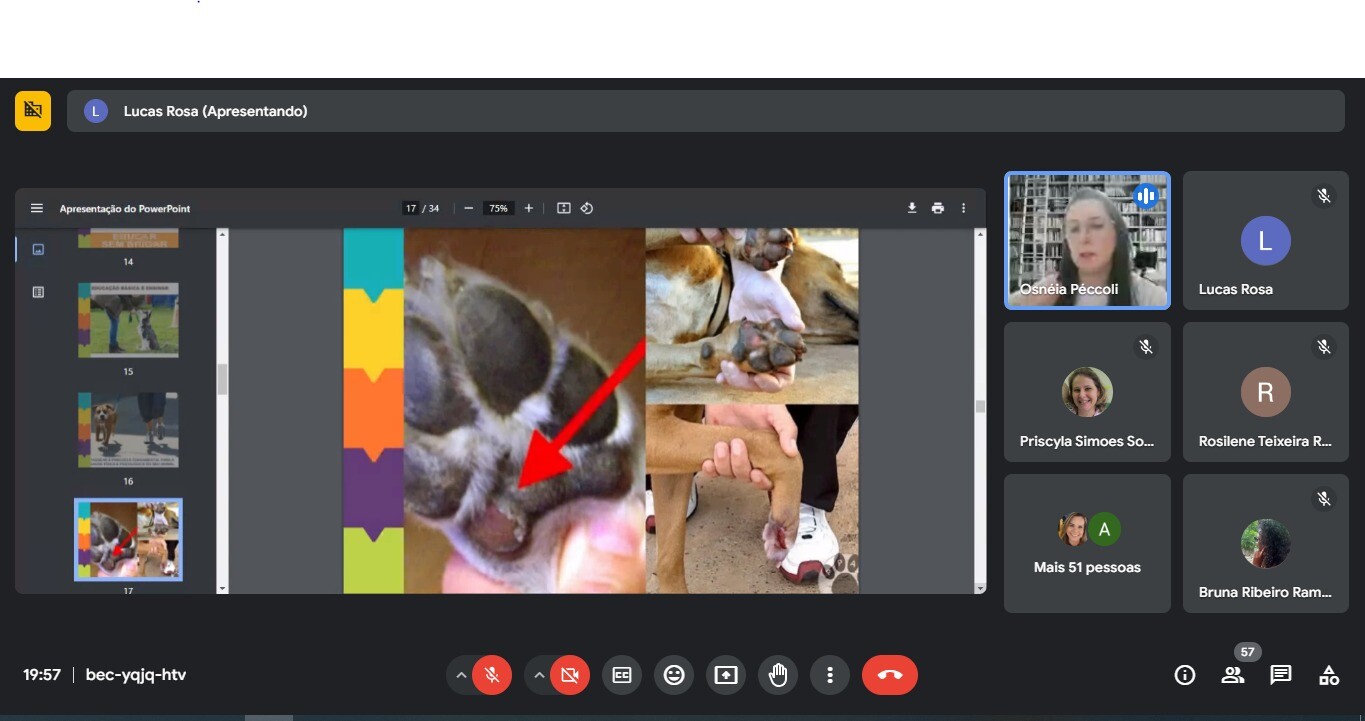The height and width of the screenshot is (721, 1365).
Task: Open the present screen option
Action: pyautogui.click(x=726, y=675)
